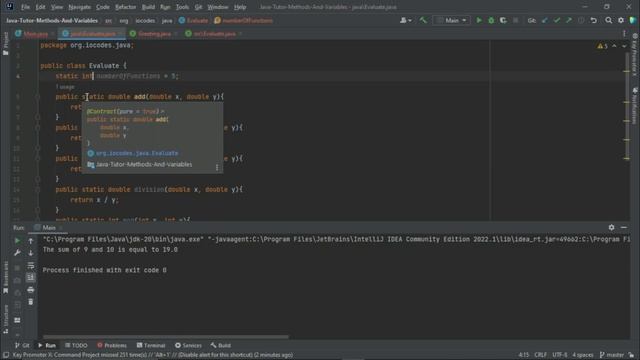This screenshot has width=640, height=360.
Task: Hide the Run tool window with the minus icon
Action: 624,227
